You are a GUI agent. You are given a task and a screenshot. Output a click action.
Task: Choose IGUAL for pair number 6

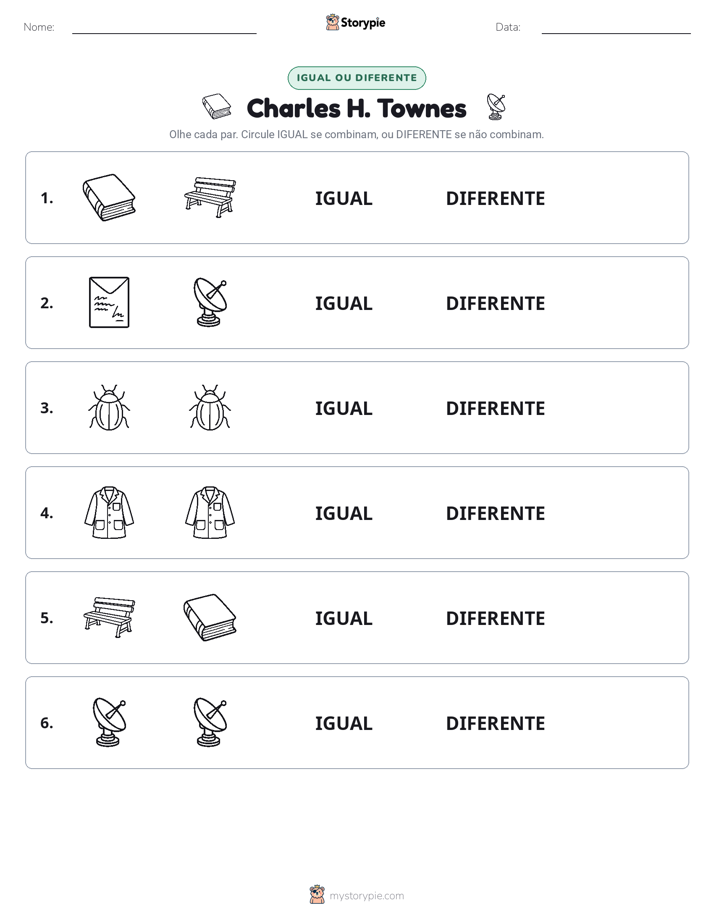click(x=343, y=722)
